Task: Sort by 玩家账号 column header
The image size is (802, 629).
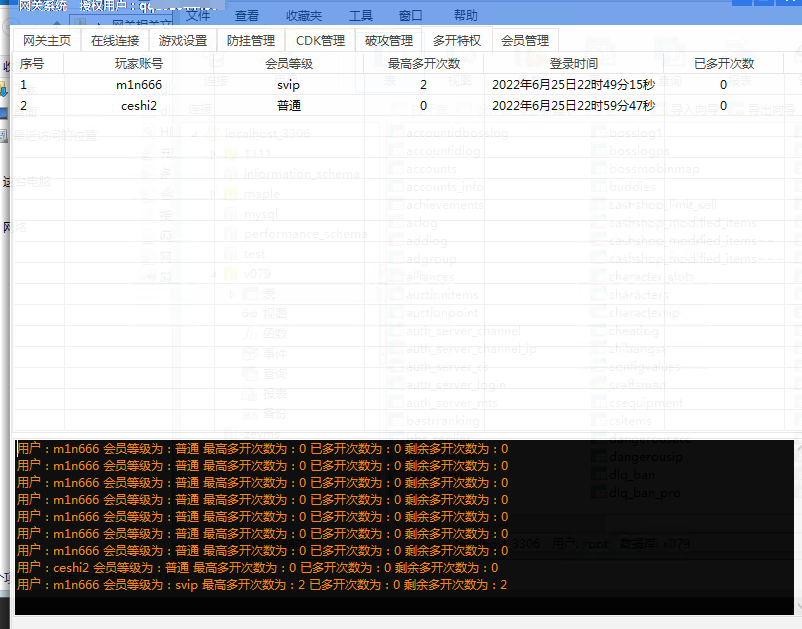Action: pos(139,63)
